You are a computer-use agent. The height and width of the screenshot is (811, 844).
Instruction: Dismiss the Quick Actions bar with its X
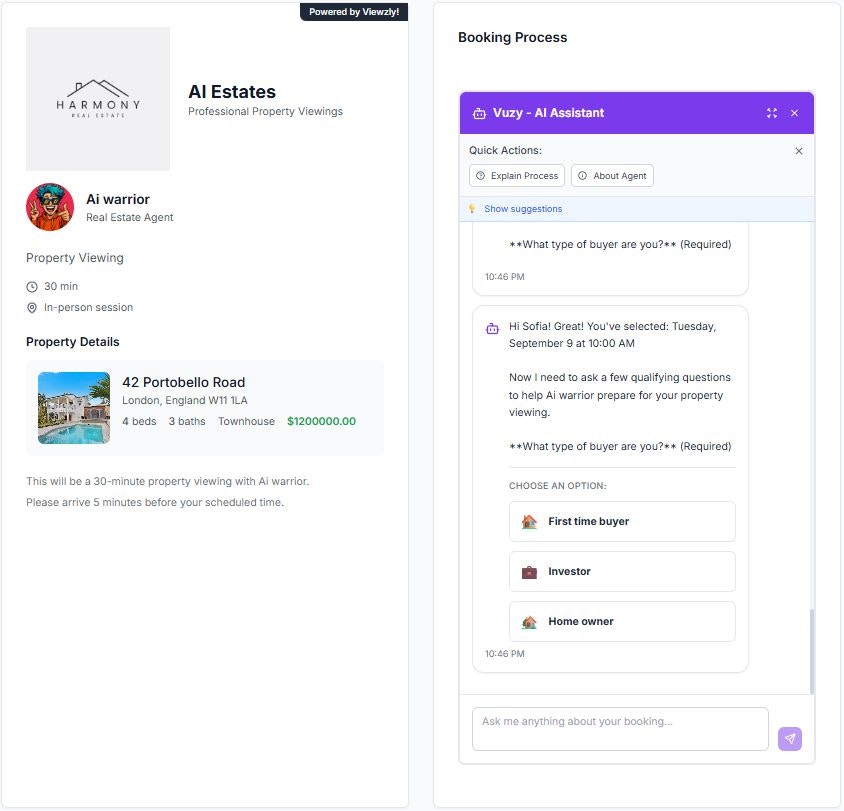798,151
